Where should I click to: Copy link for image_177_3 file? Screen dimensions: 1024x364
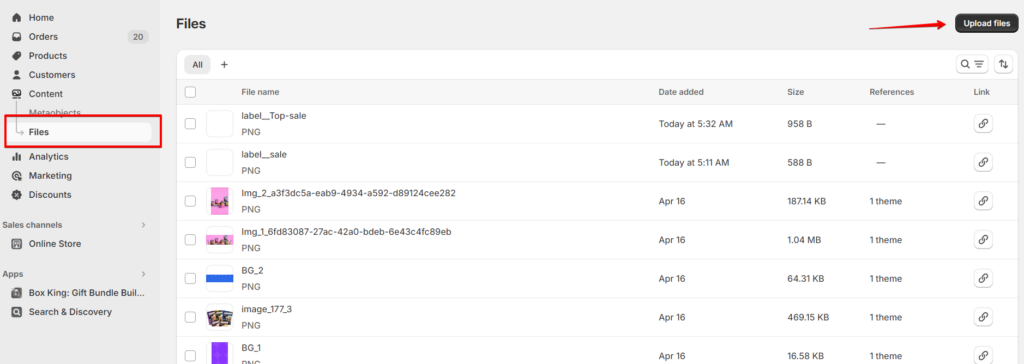click(x=983, y=317)
